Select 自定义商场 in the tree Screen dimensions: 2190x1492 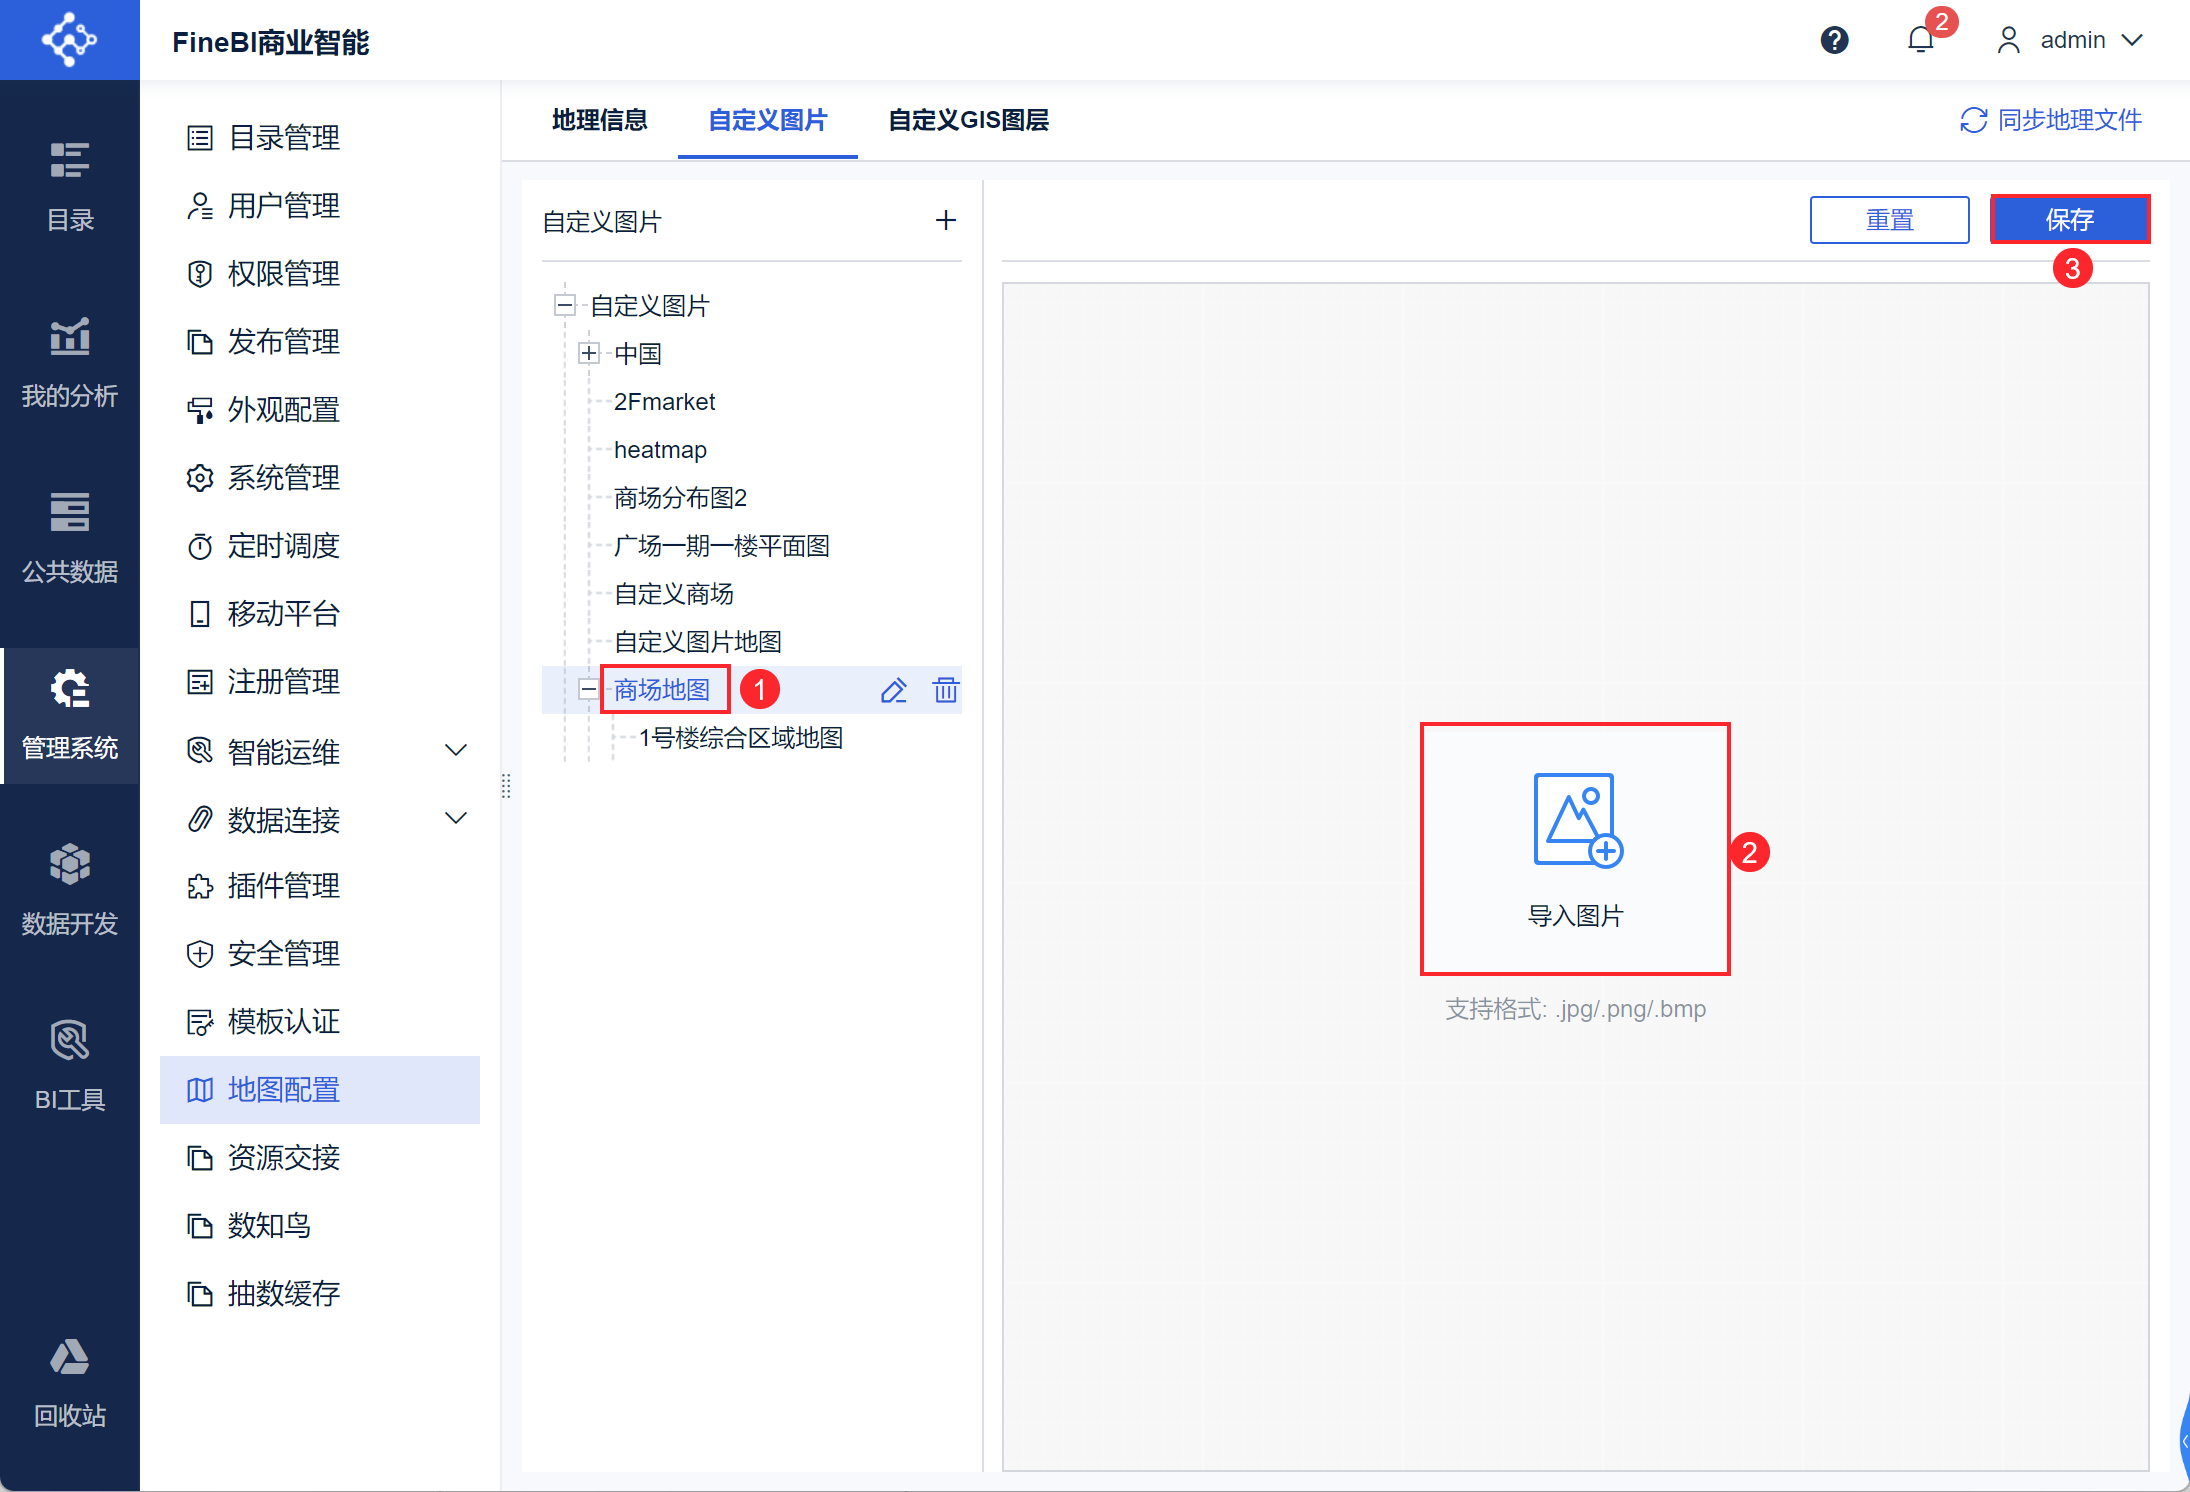coord(673,594)
